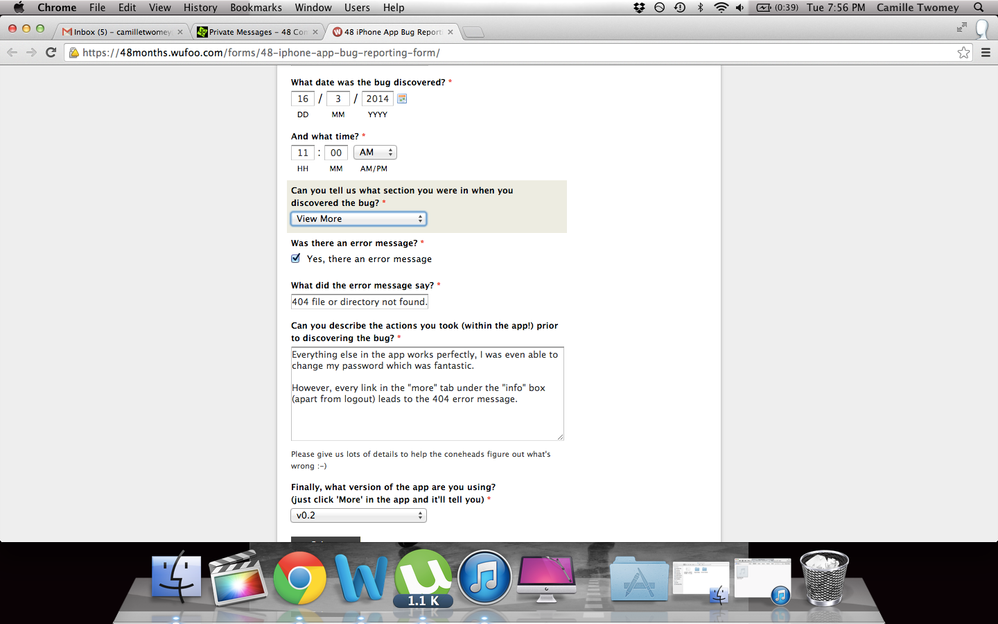Click the error message text field

pos(359,300)
